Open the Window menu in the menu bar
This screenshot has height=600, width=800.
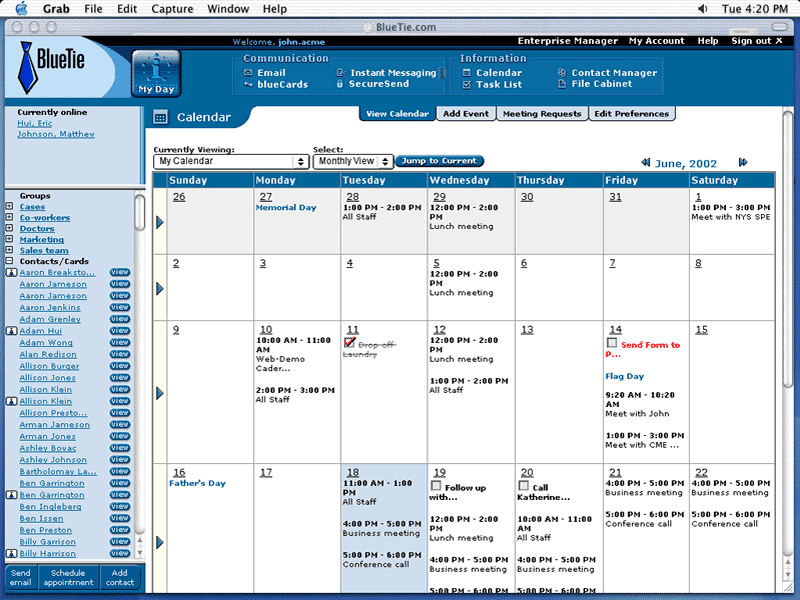(x=228, y=9)
